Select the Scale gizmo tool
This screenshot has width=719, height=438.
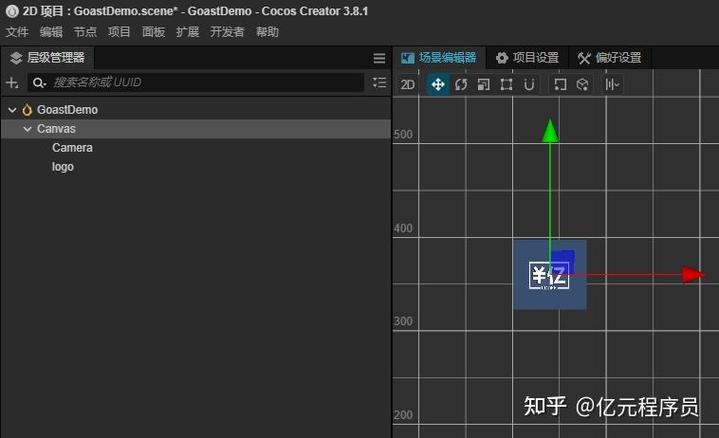tap(484, 84)
